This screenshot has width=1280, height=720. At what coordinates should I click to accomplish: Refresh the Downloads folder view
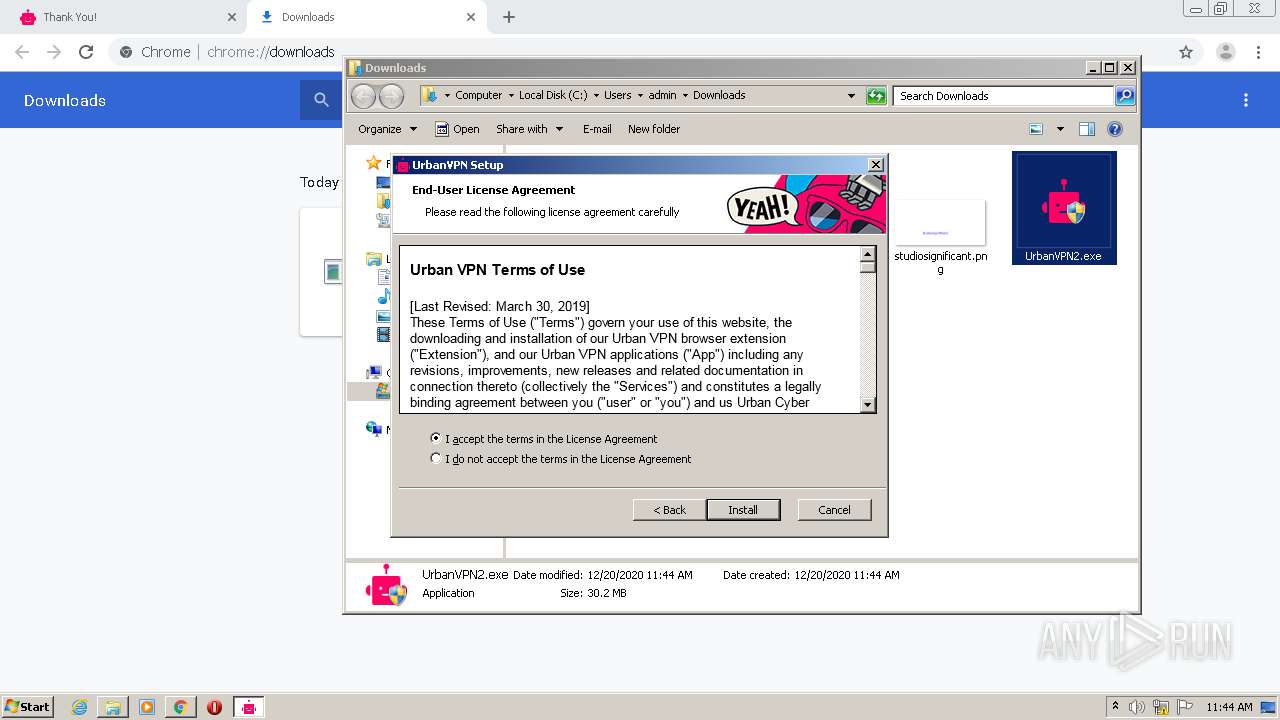pyautogui.click(x=876, y=96)
